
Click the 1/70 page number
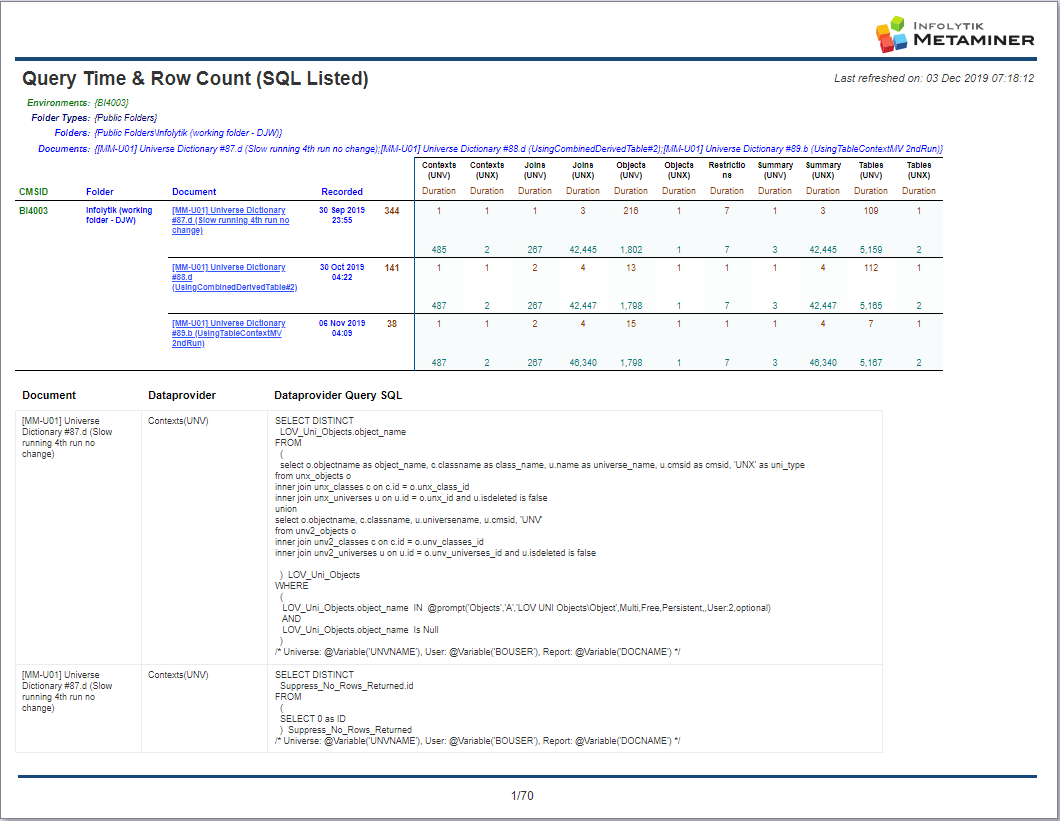coord(522,796)
